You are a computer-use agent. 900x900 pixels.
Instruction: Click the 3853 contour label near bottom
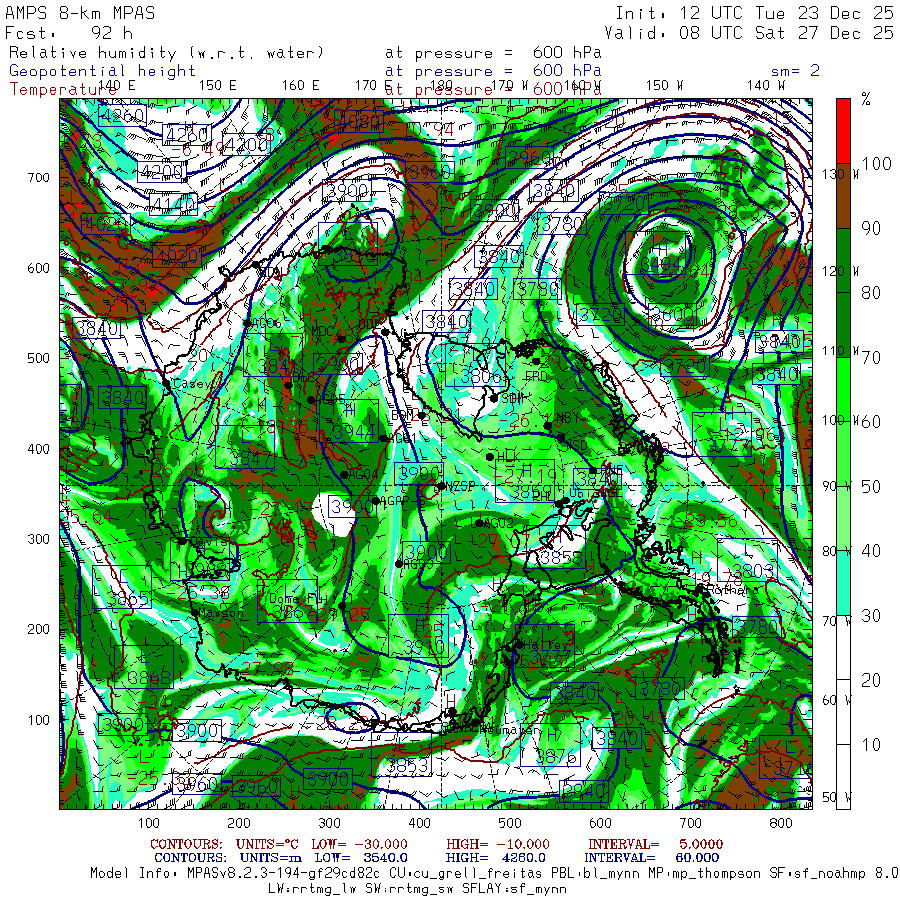[408, 766]
